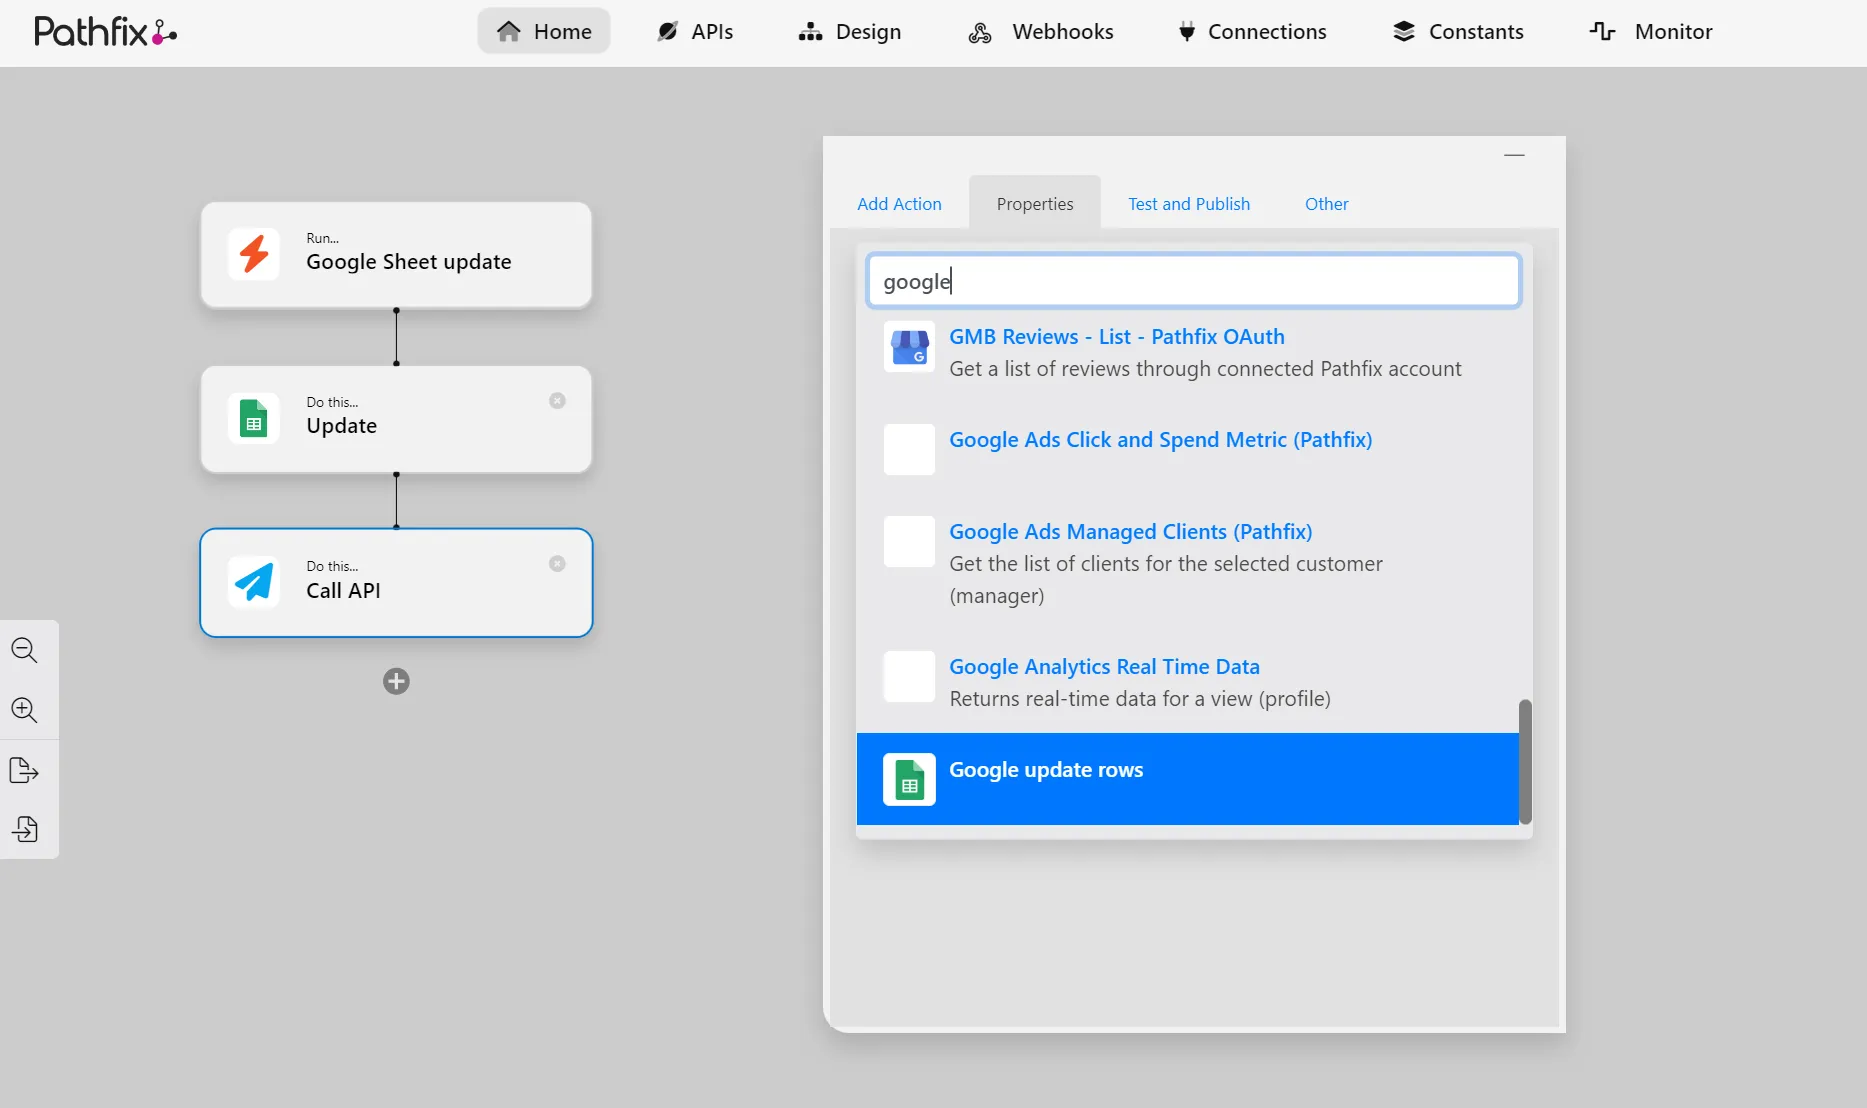Select the Update step node
The image size is (1867, 1108).
(396, 419)
